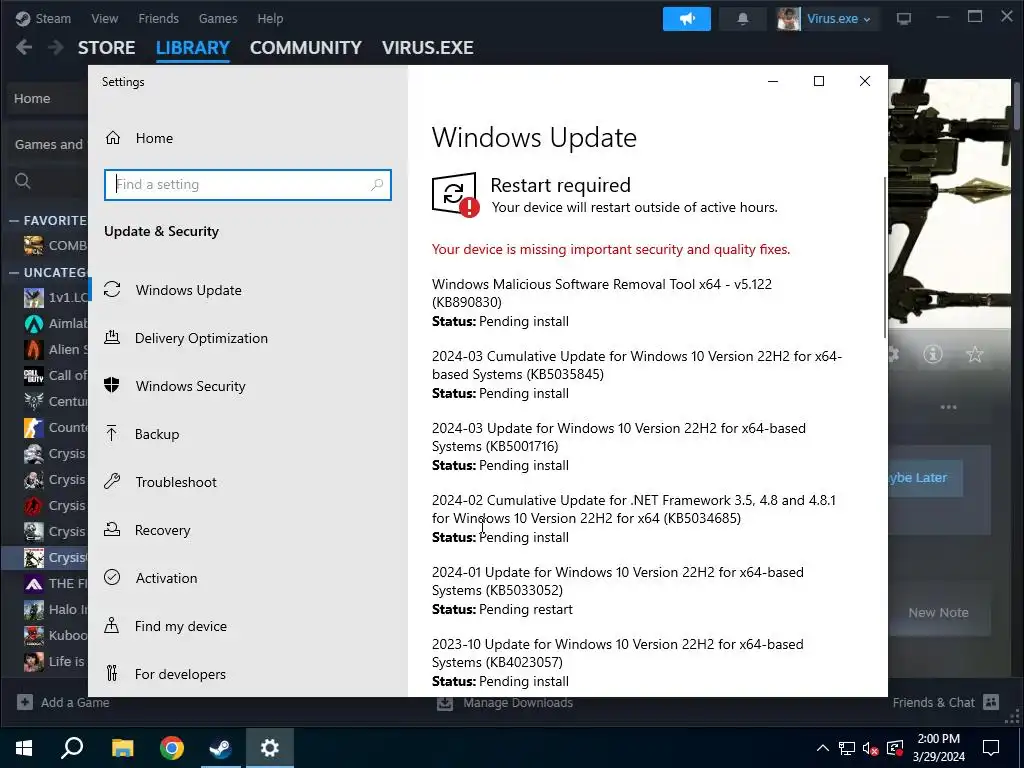Click the Backup upload arrow icon

(112, 434)
